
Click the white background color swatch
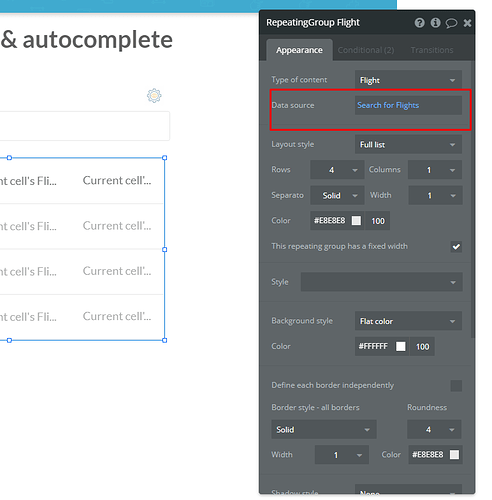click(401, 346)
